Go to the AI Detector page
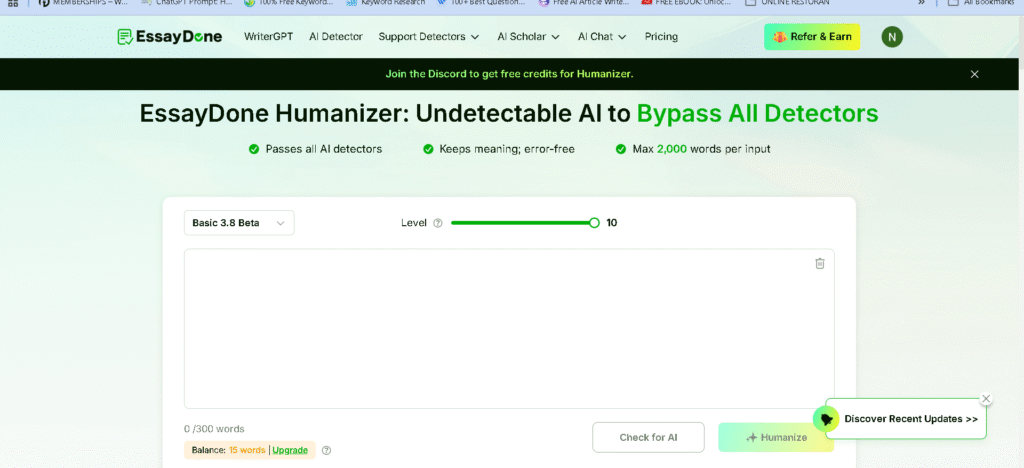This screenshot has width=1024, height=468. pyautogui.click(x=336, y=37)
